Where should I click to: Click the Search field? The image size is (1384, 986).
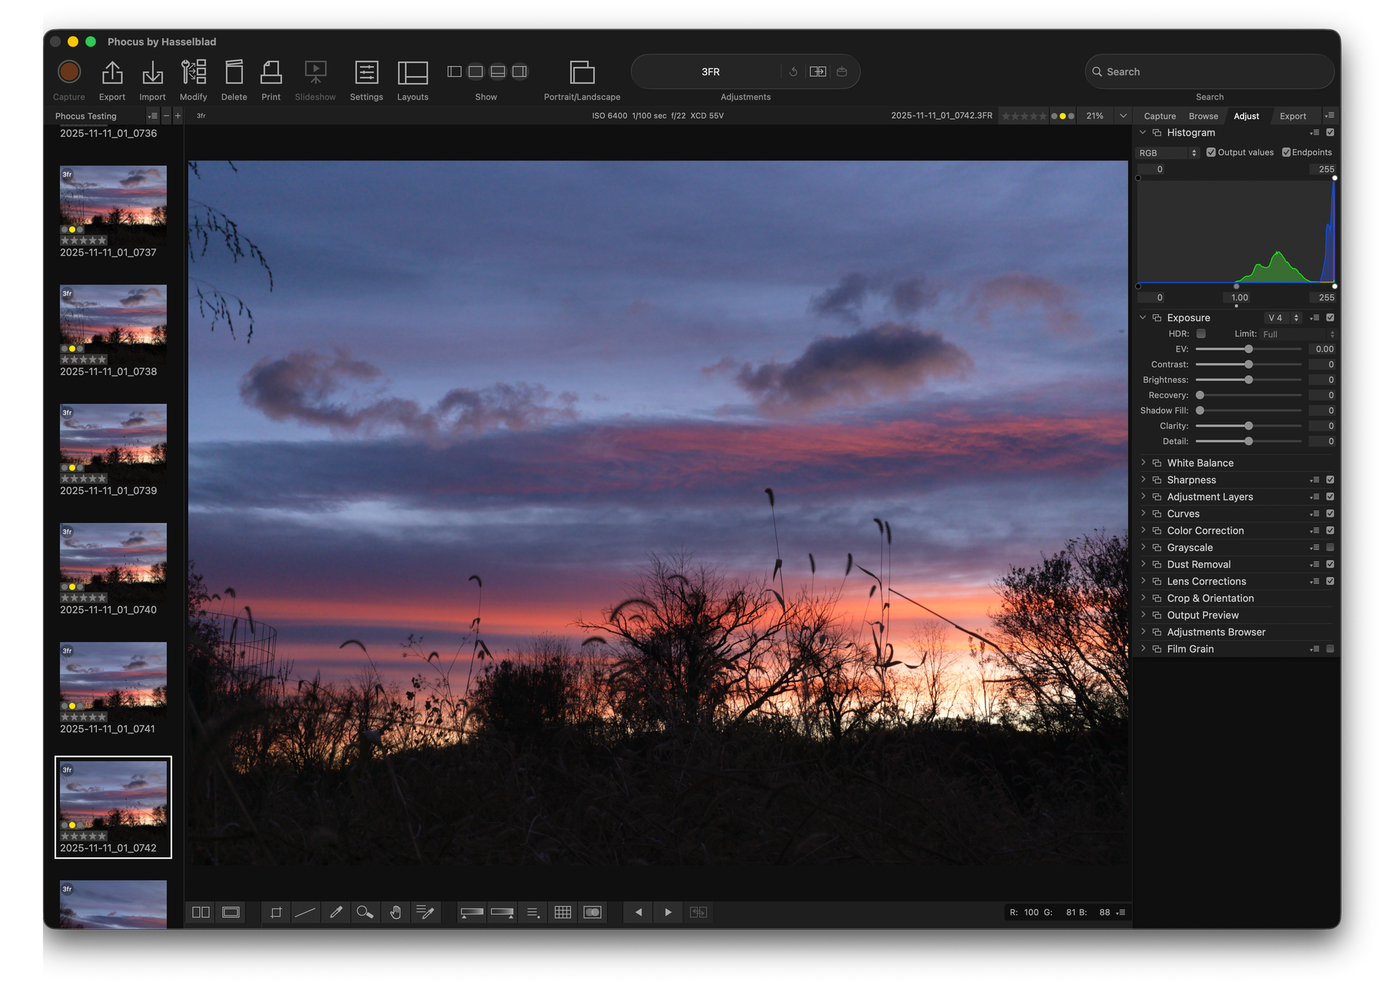click(1209, 72)
